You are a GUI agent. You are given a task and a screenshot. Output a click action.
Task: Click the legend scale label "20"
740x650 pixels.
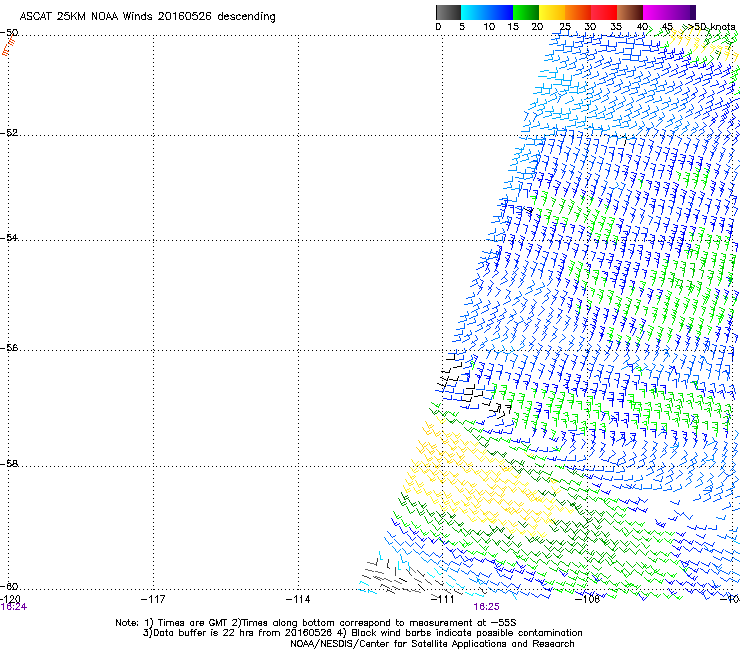537,27
